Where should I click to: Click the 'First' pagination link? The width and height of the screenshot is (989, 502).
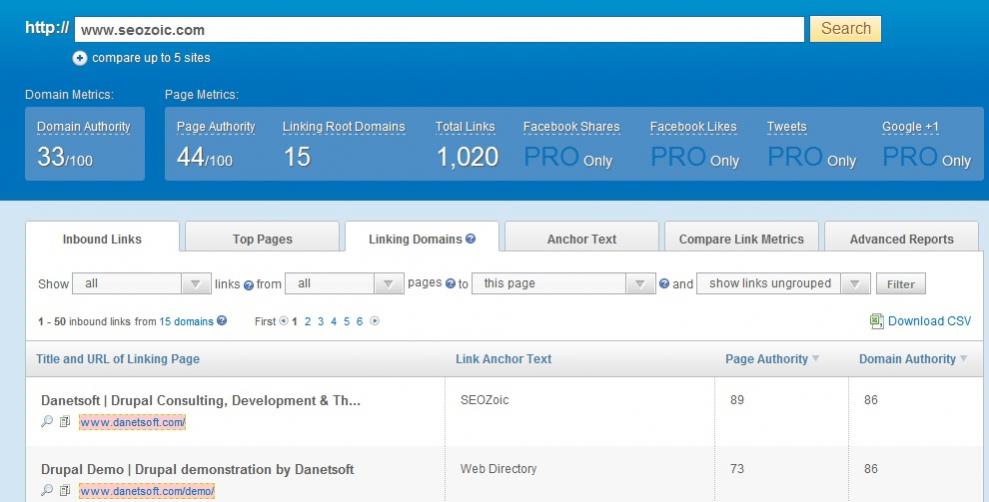click(x=265, y=321)
